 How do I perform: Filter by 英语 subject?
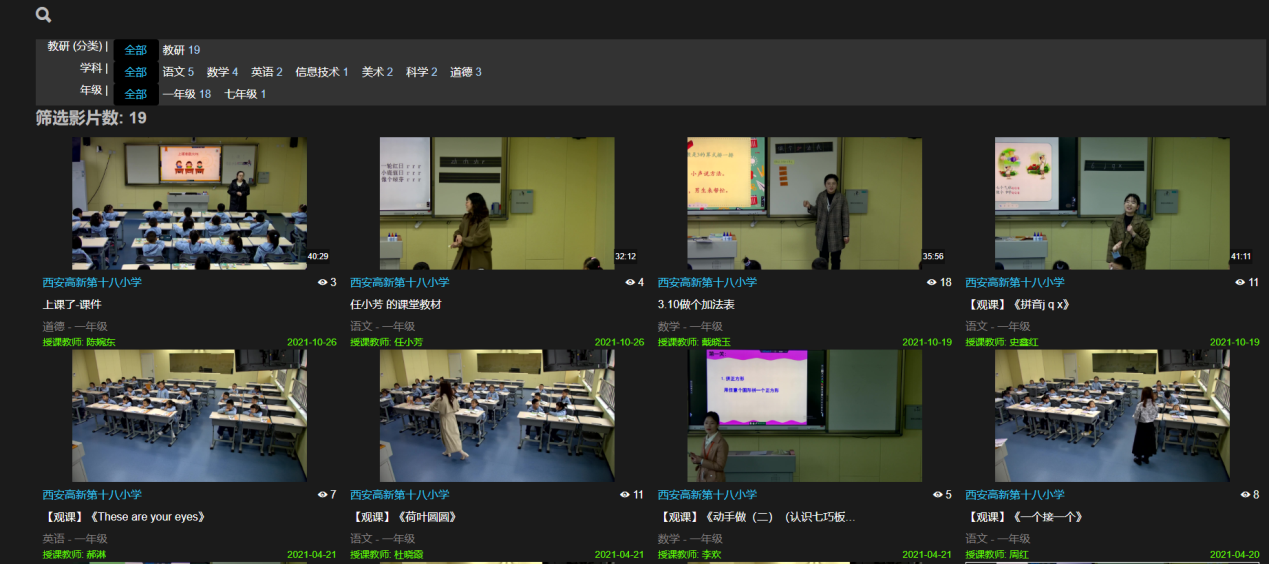click(266, 72)
